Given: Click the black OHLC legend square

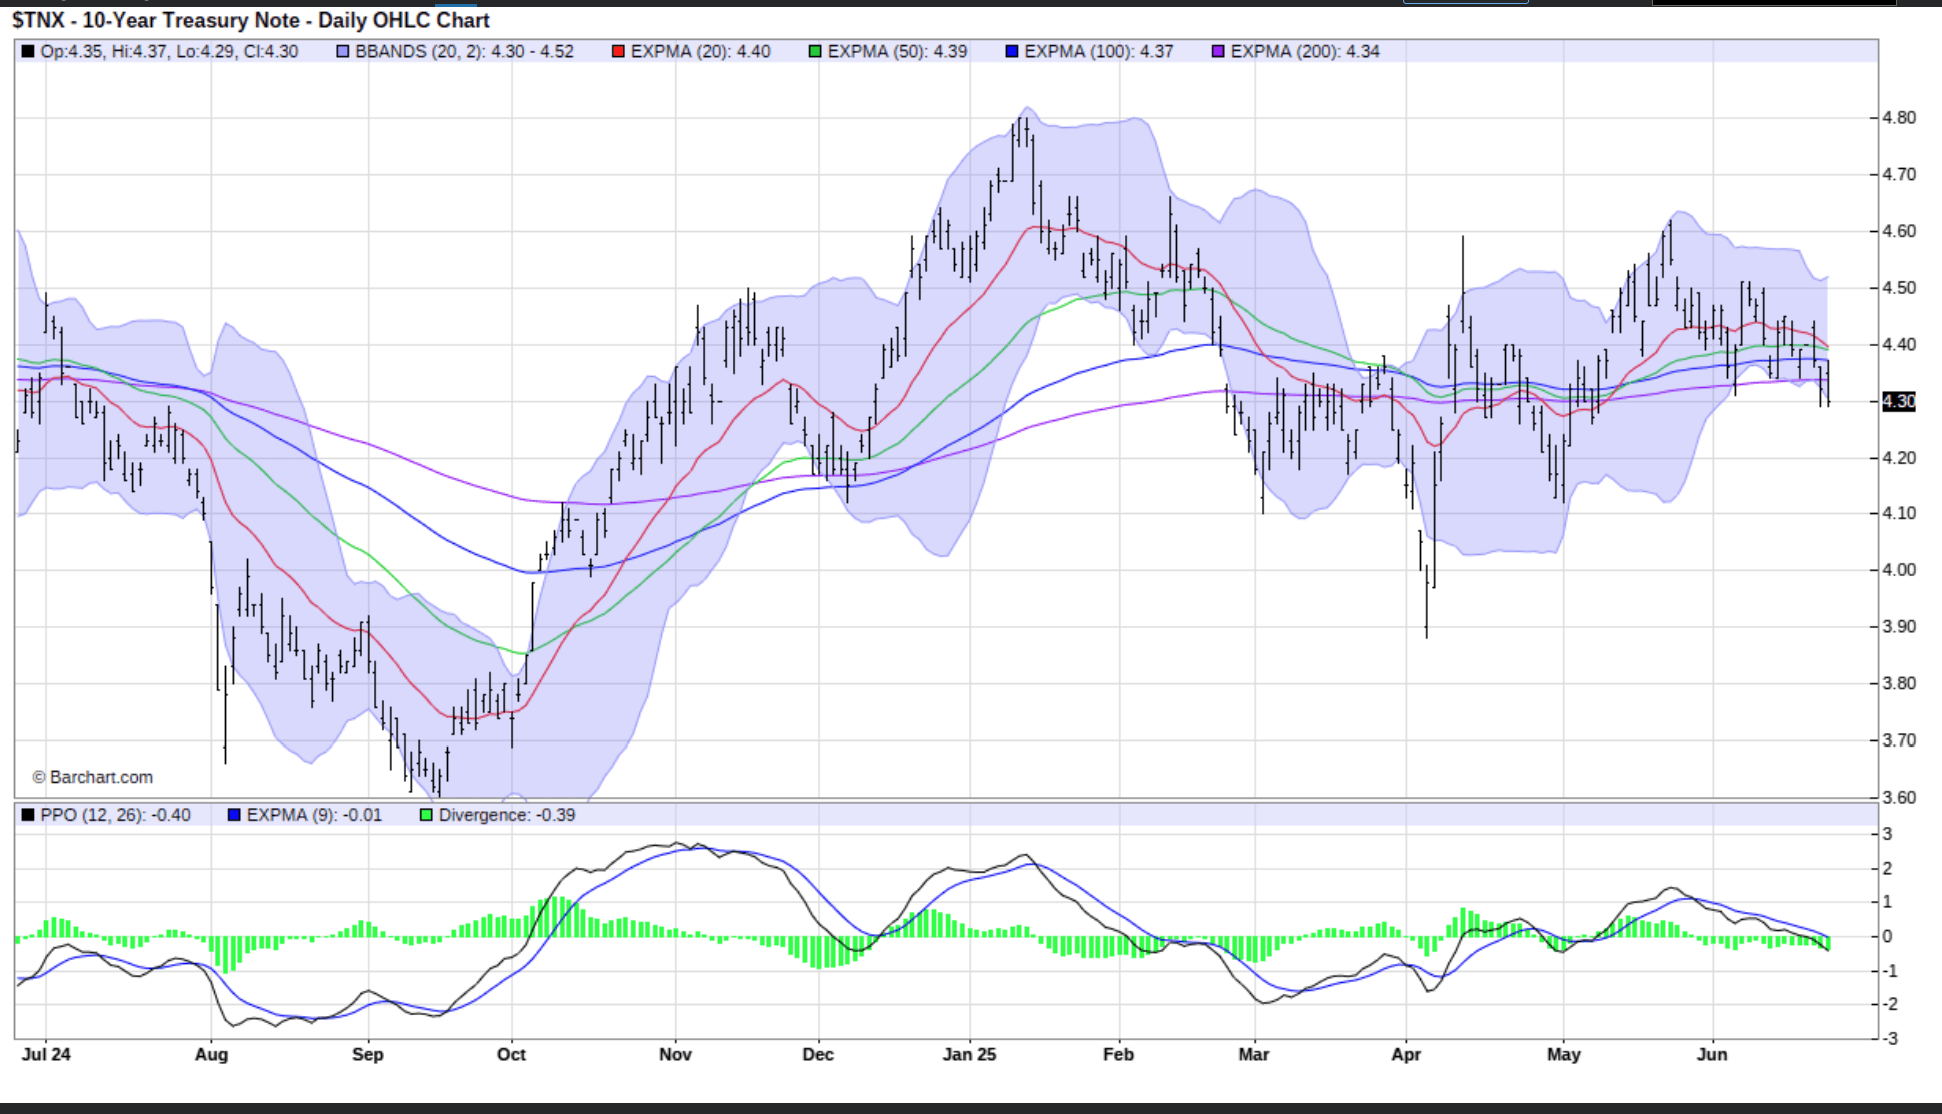Looking at the screenshot, I should [28, 51].
